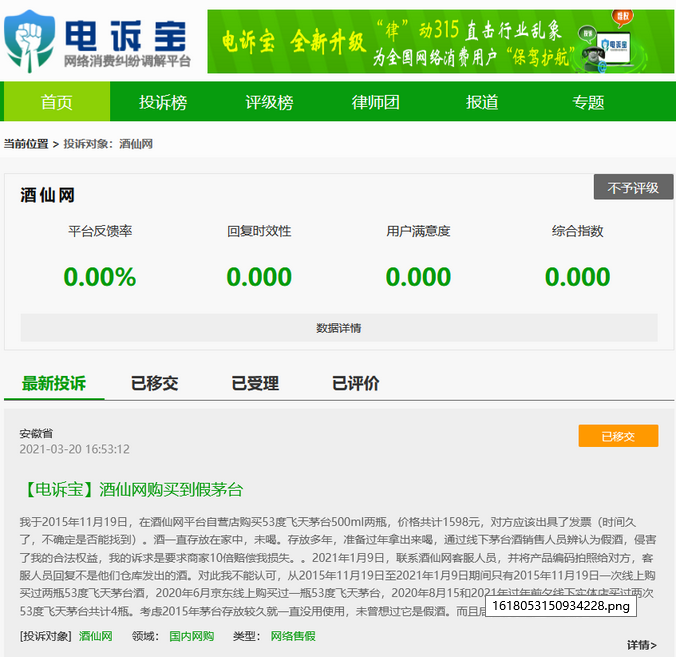Click the complaint description paragraph

[338, 566]
